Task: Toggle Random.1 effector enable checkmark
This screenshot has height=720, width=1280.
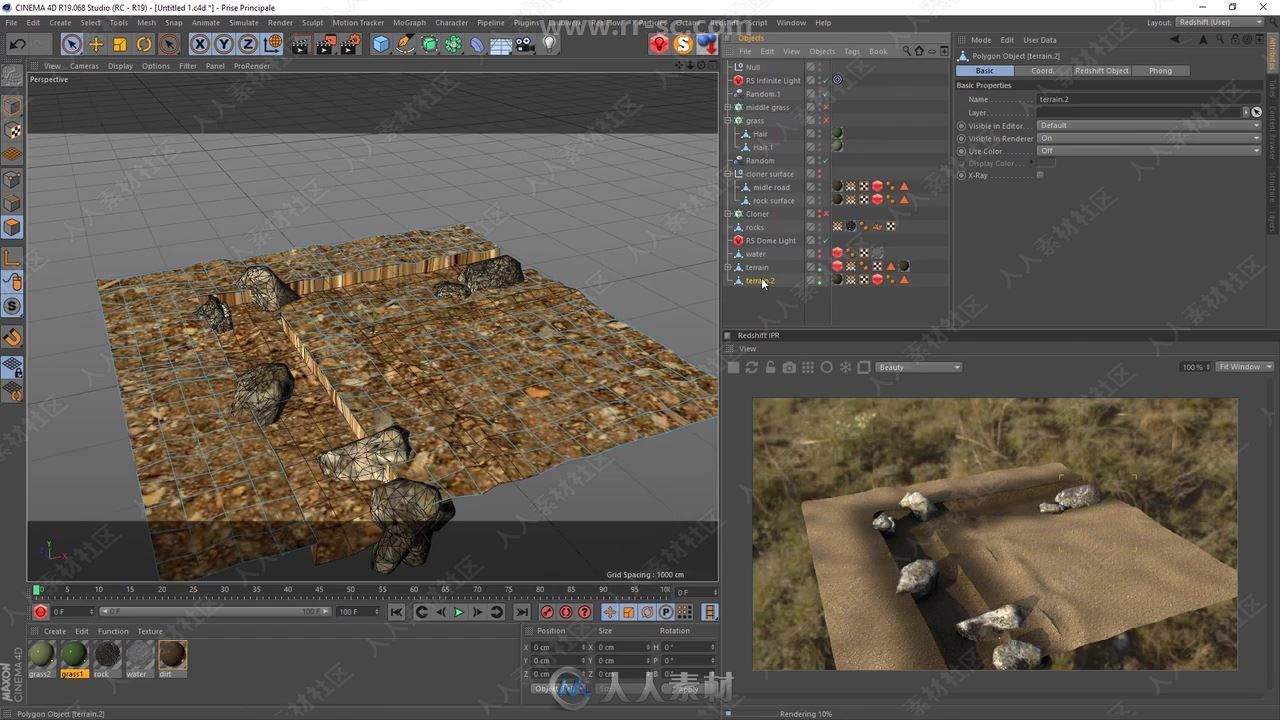Action: pos(826,94)
